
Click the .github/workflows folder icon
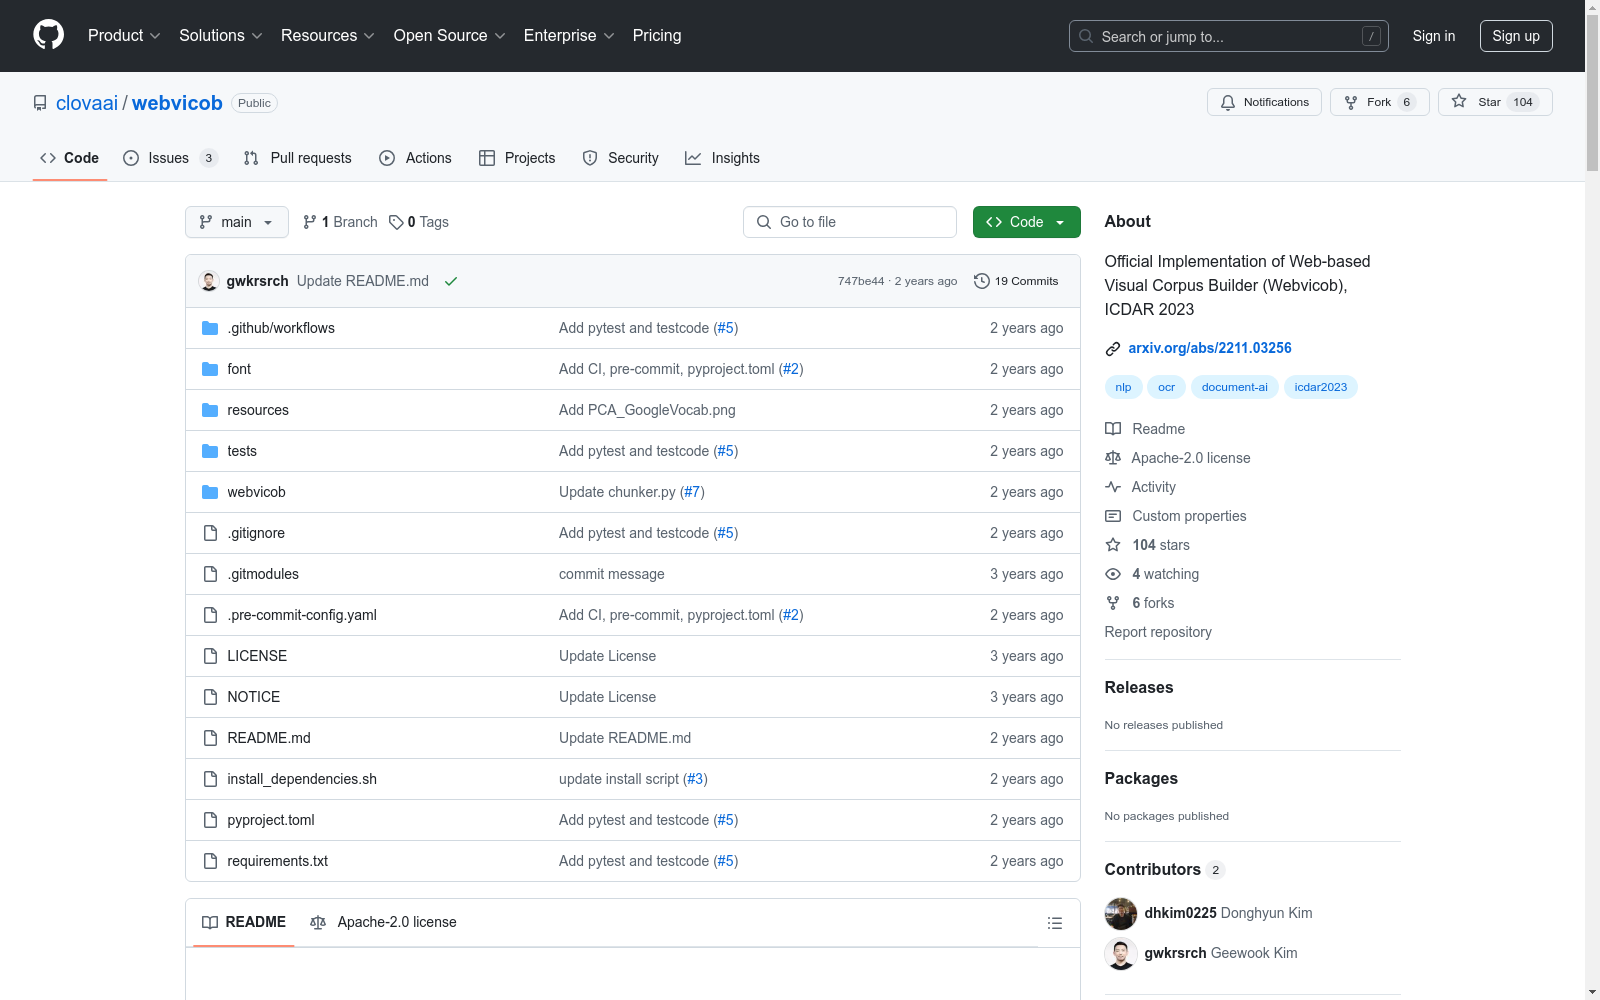210,328
